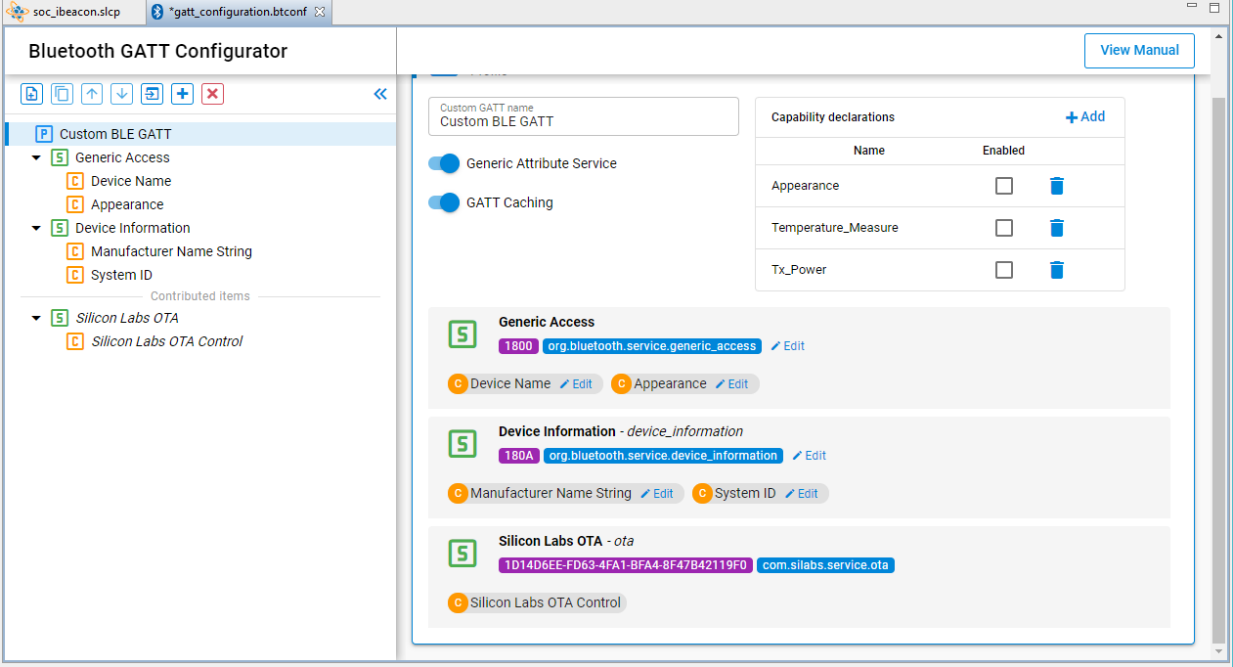Collapse the Device Information tree node
Screen dimensions: 1233x667
[x=37, y=229]
